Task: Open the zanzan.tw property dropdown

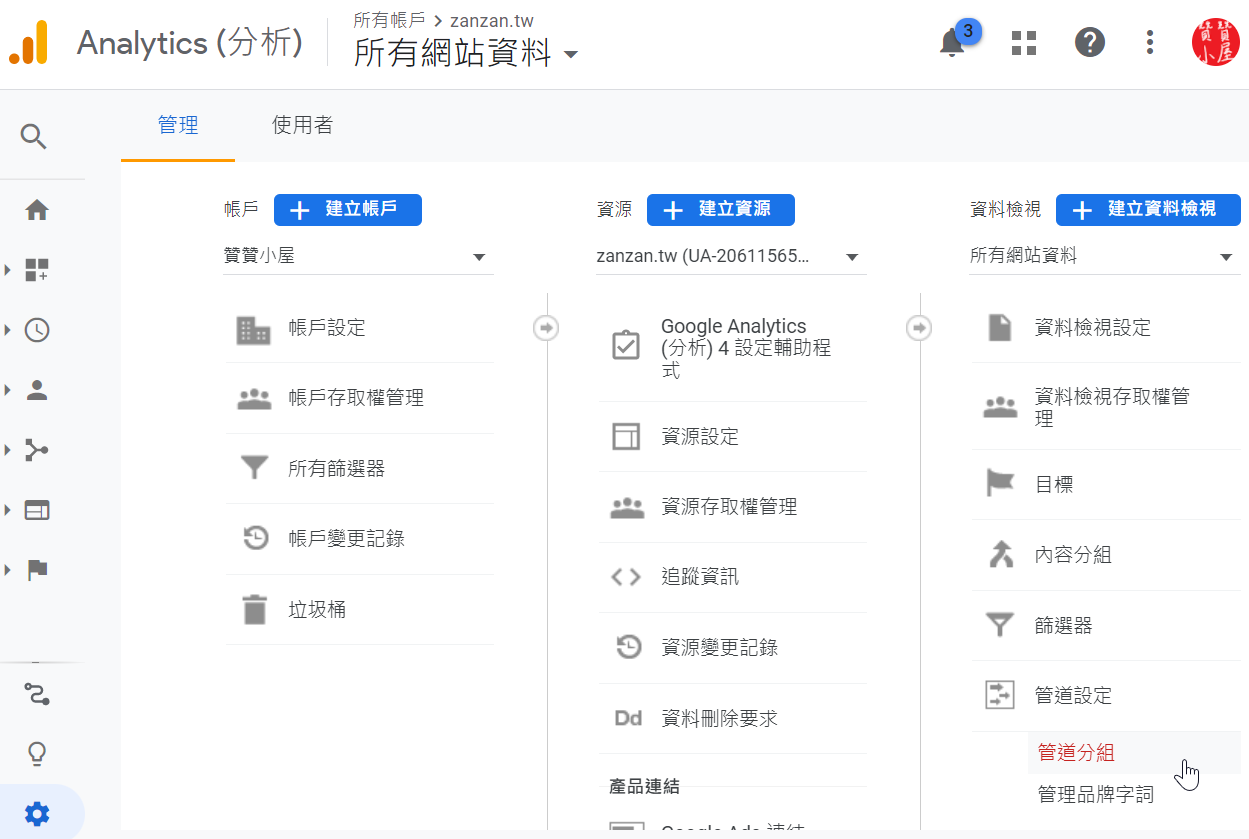Action: coord(731,257)
